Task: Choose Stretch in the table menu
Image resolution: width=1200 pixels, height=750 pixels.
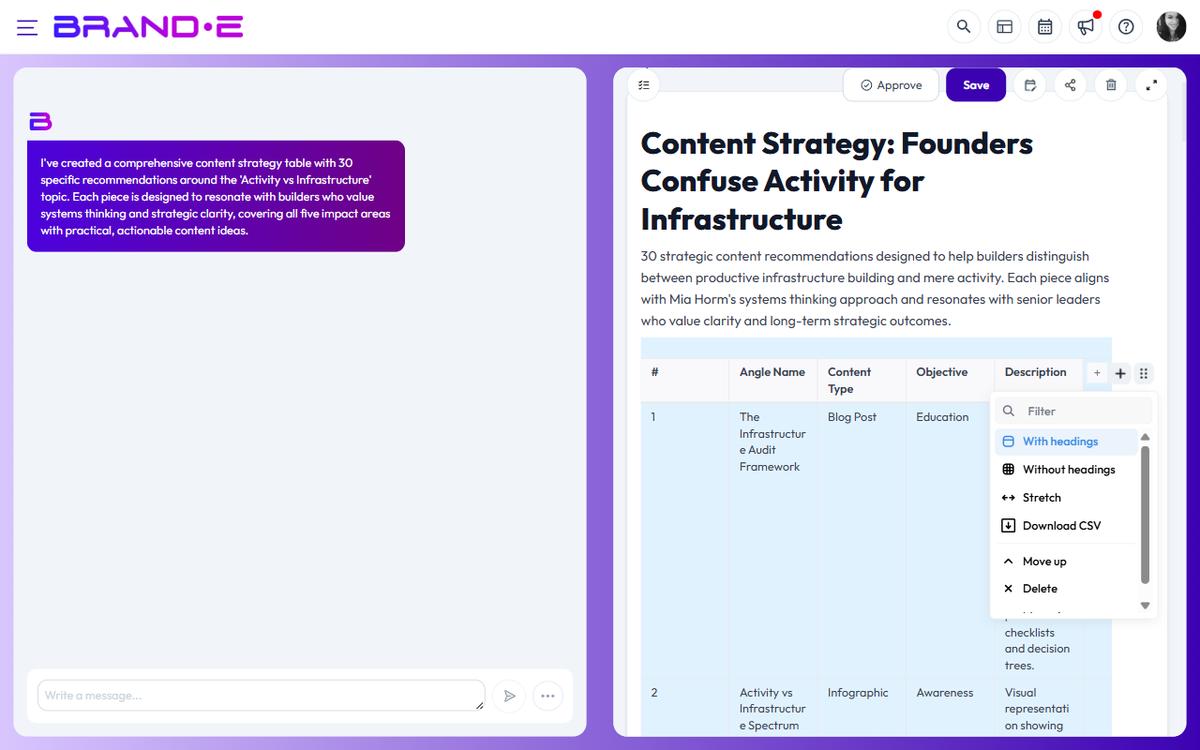Action: tap(1066, 497)
